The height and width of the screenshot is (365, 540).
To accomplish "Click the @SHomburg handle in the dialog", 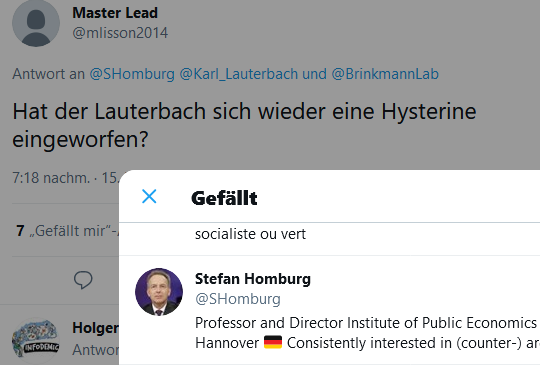I will tap(238, 299).
